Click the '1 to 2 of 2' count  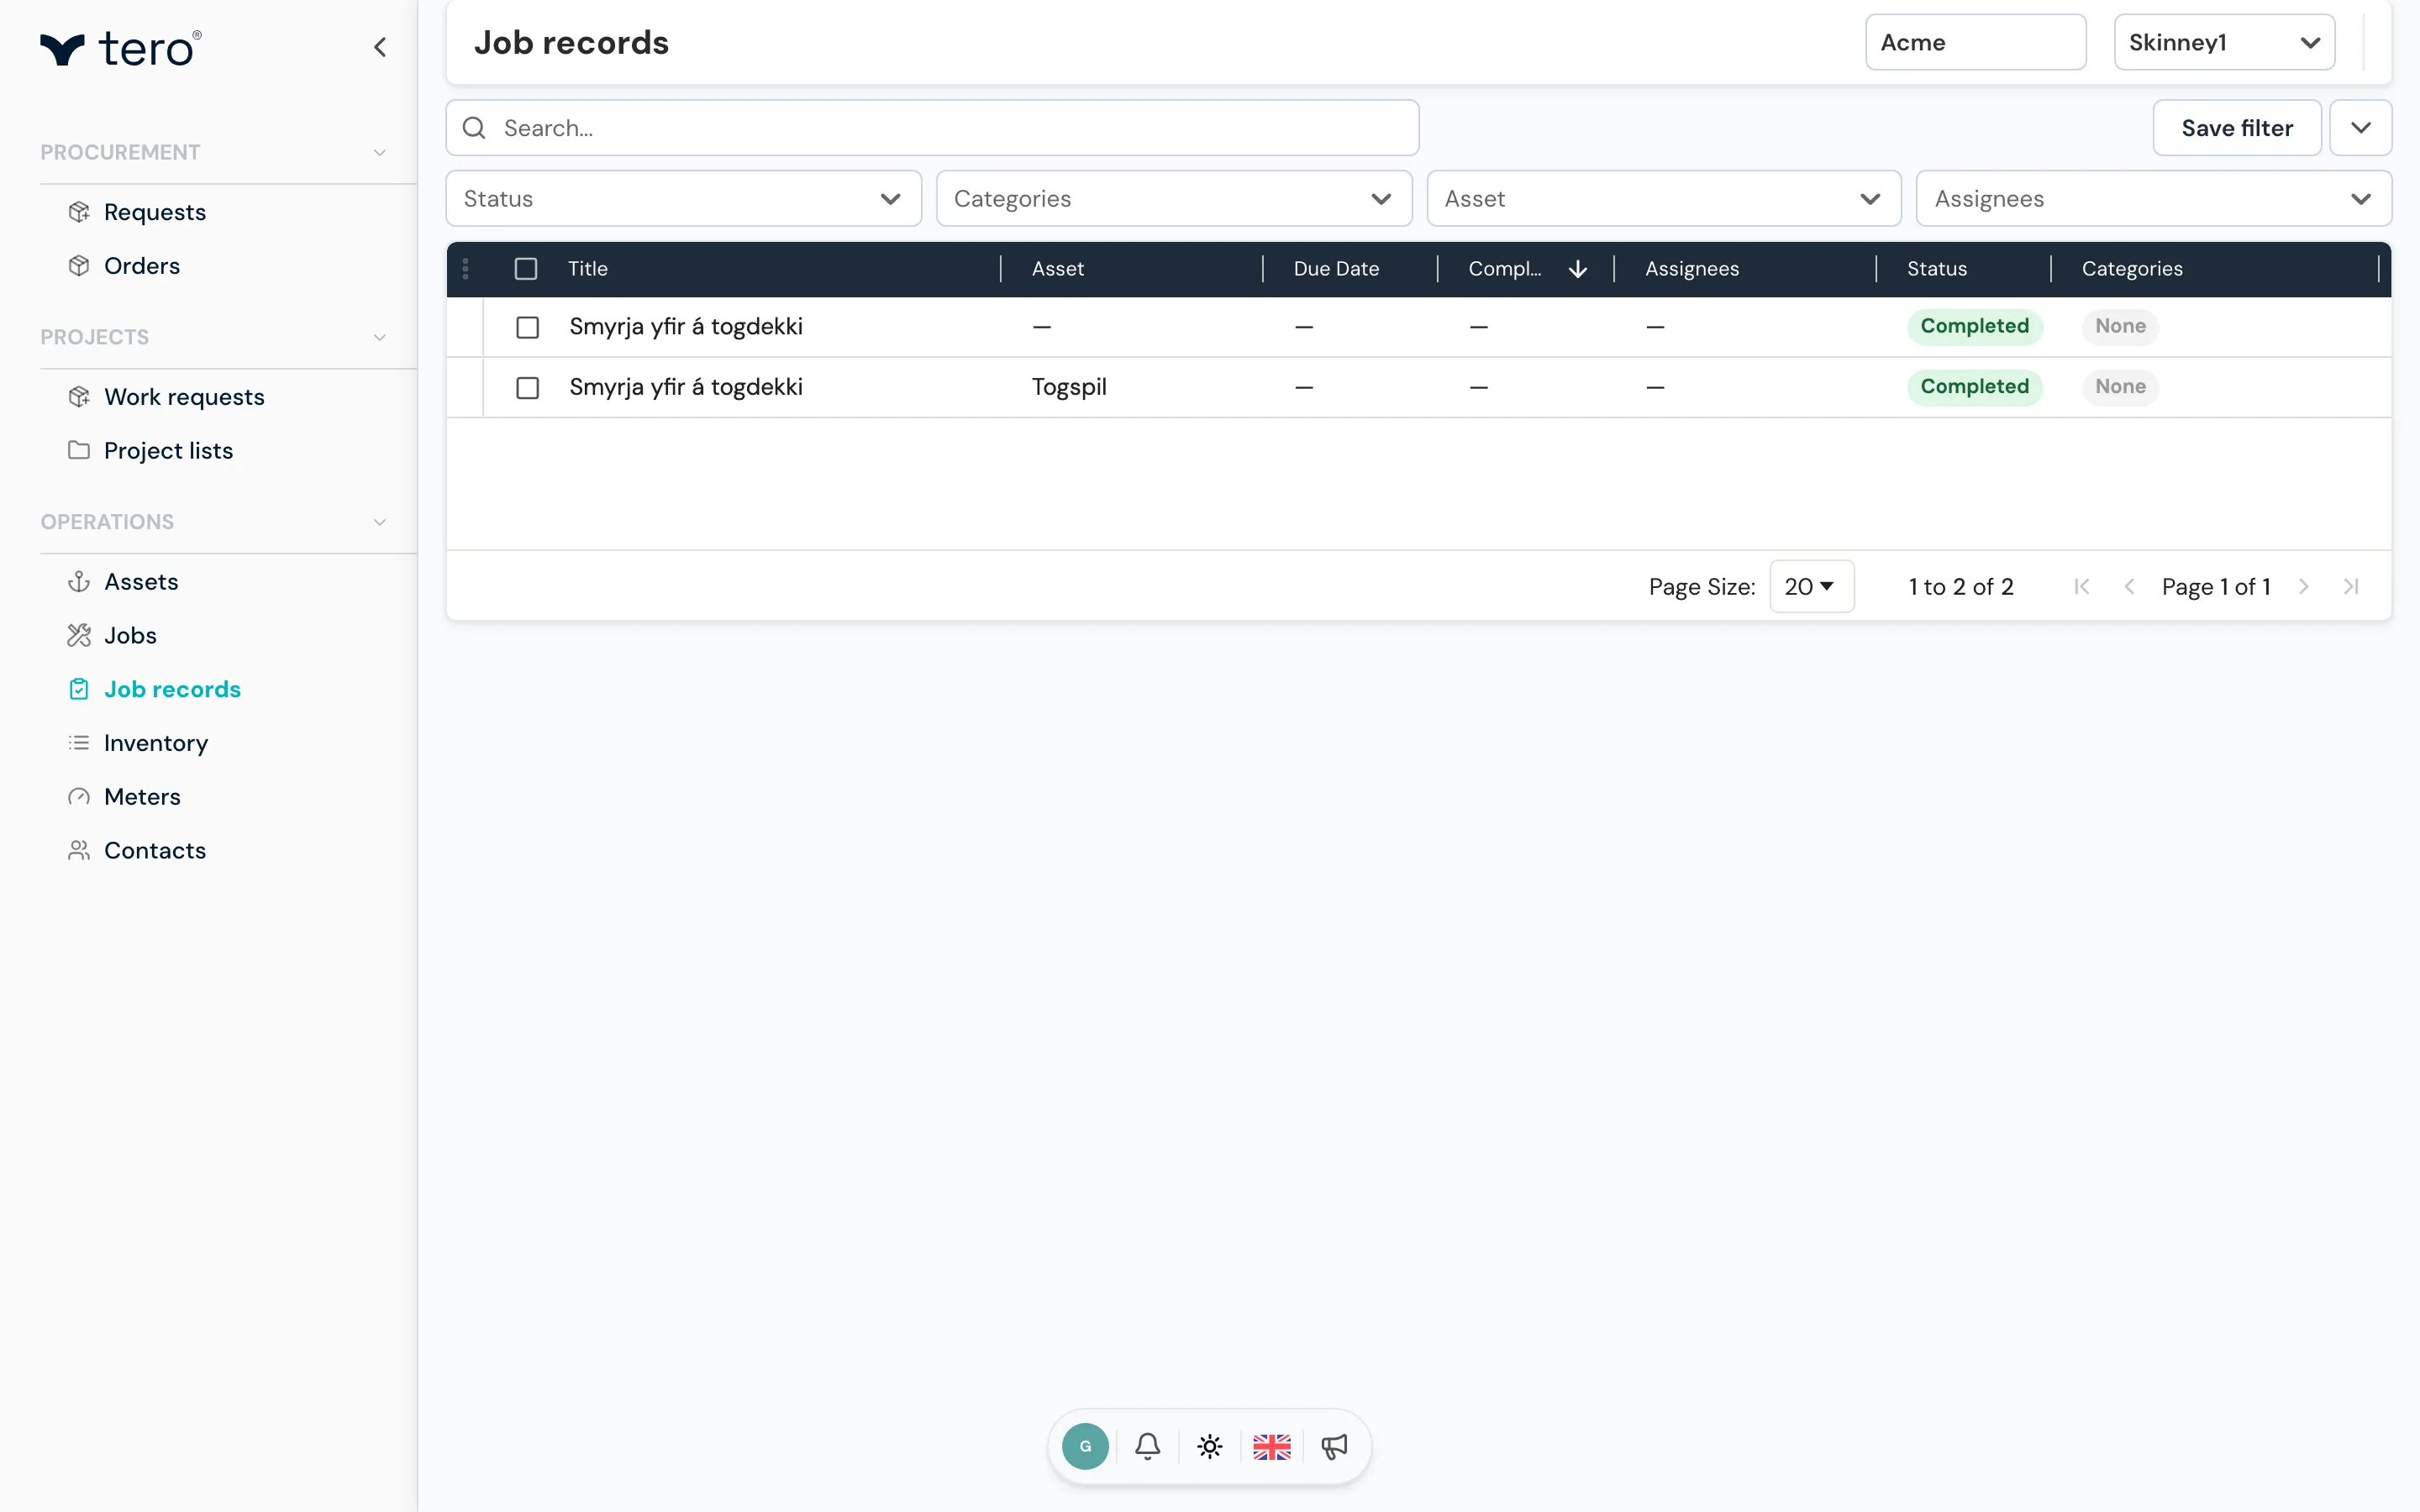click(x=1961, y=587)
